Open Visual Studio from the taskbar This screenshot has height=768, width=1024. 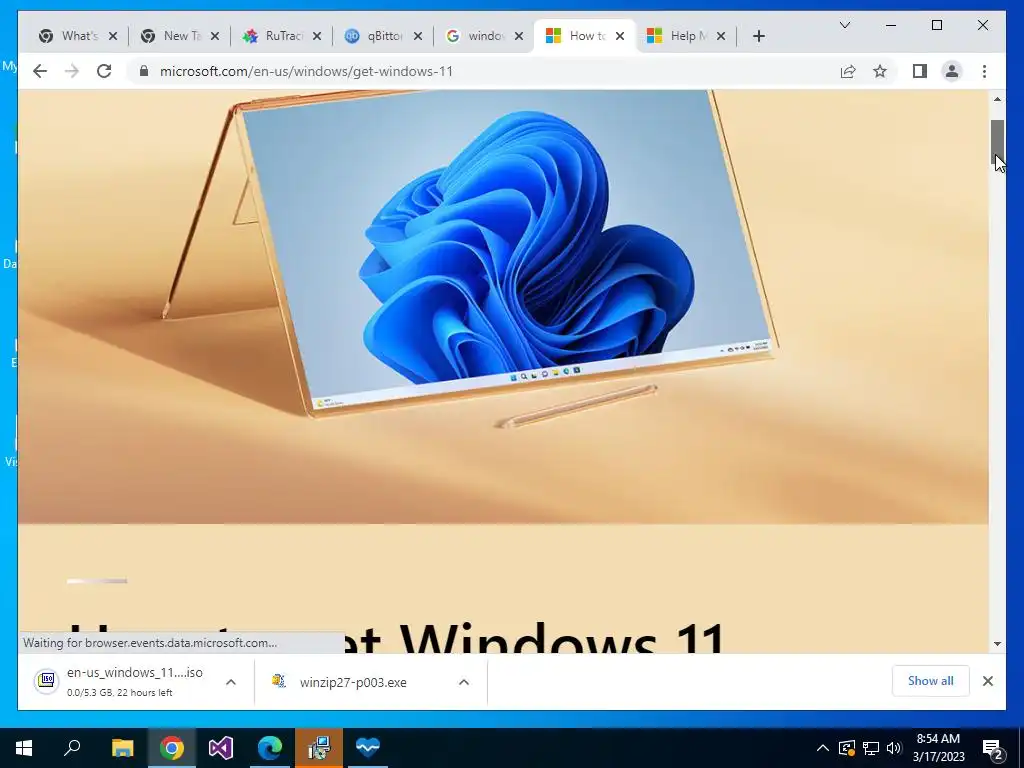[x=221, y=748]
